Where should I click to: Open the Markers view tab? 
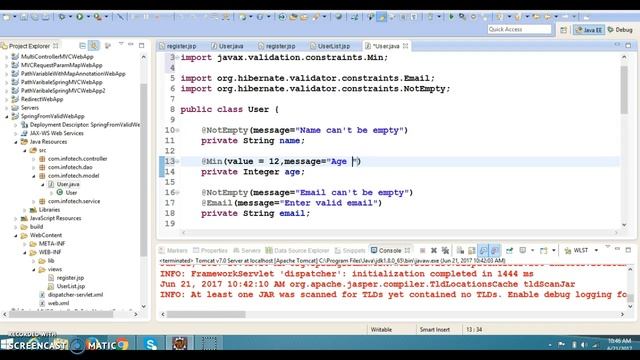[x=173, y=250]
